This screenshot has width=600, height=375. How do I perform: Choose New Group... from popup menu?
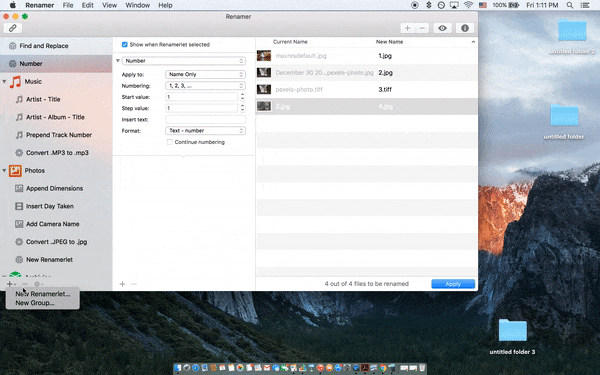pos(42,303)
